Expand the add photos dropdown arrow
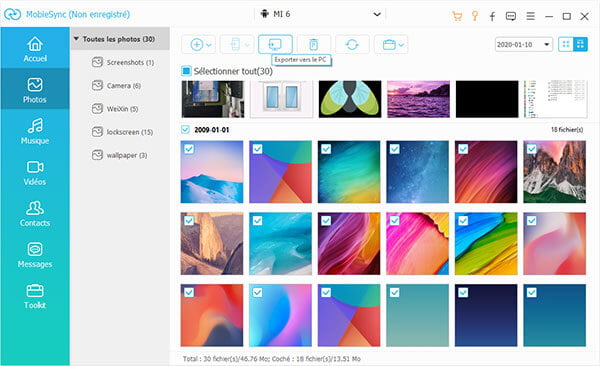Image resolution: width=600 pixels, height=366 pixels. (209, 45)
